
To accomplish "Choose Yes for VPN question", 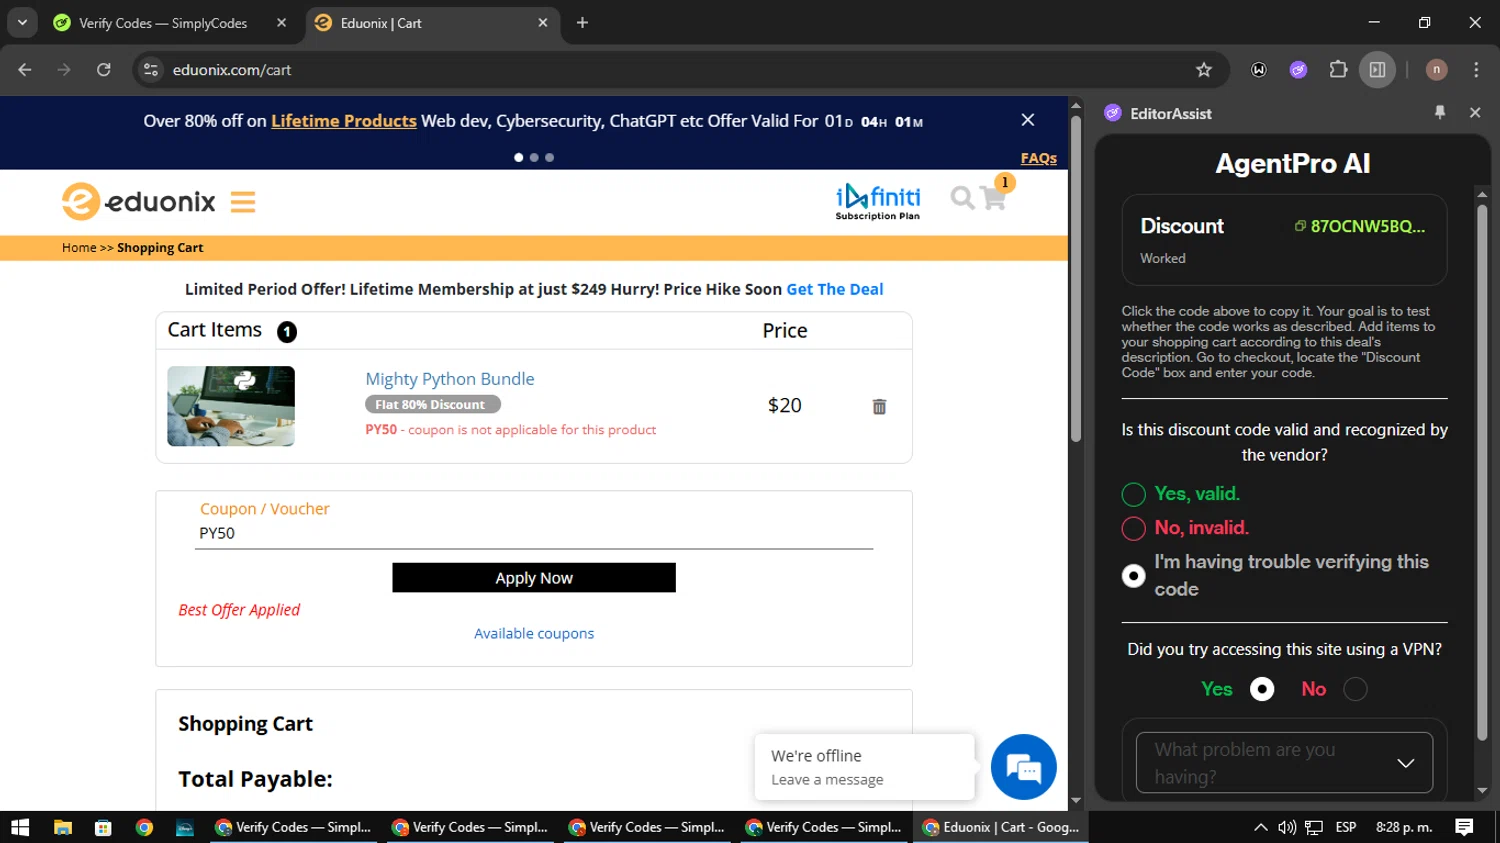I will (x=1262, y=689).
